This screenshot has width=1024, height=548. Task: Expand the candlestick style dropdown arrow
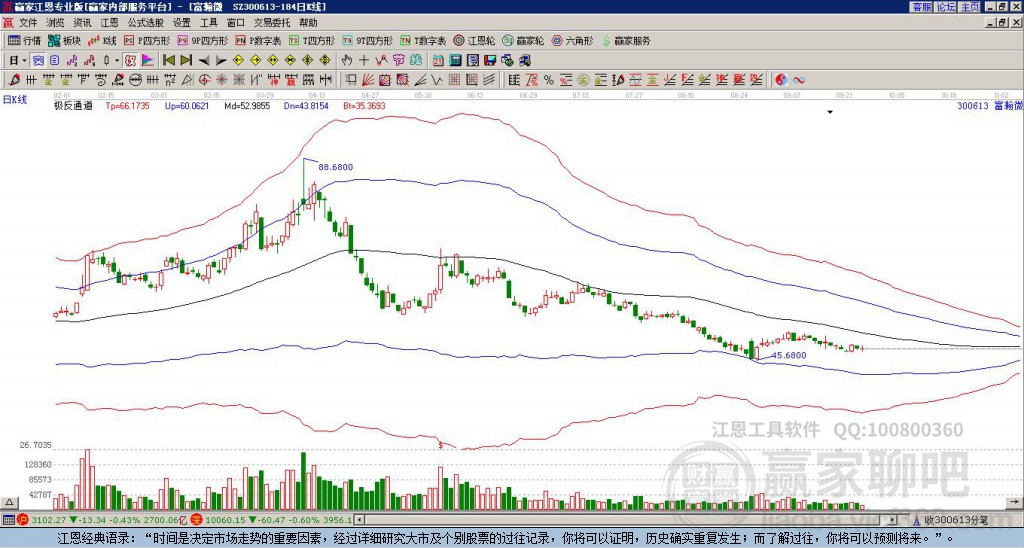[x=117, y=61]
